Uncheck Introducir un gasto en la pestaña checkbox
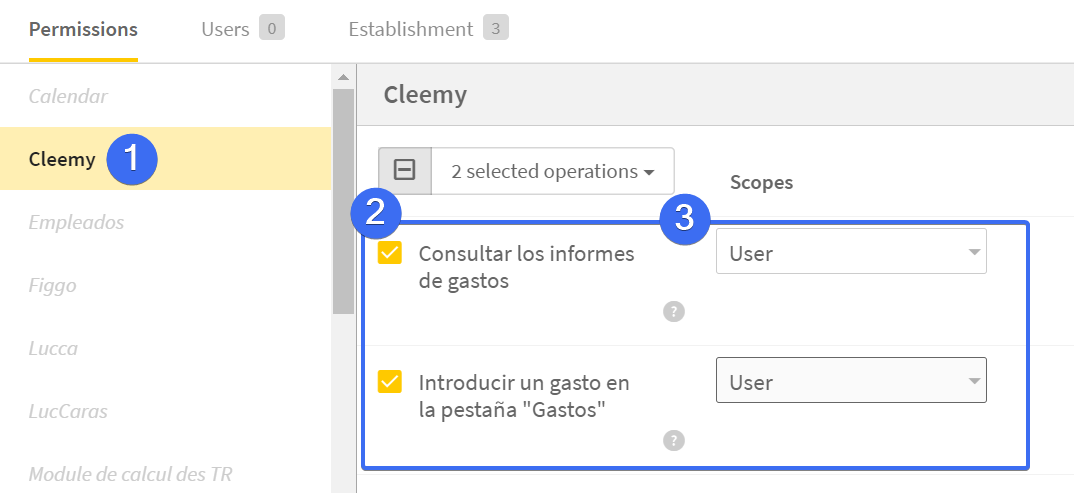1074x493 pixels. click(390, 381)
